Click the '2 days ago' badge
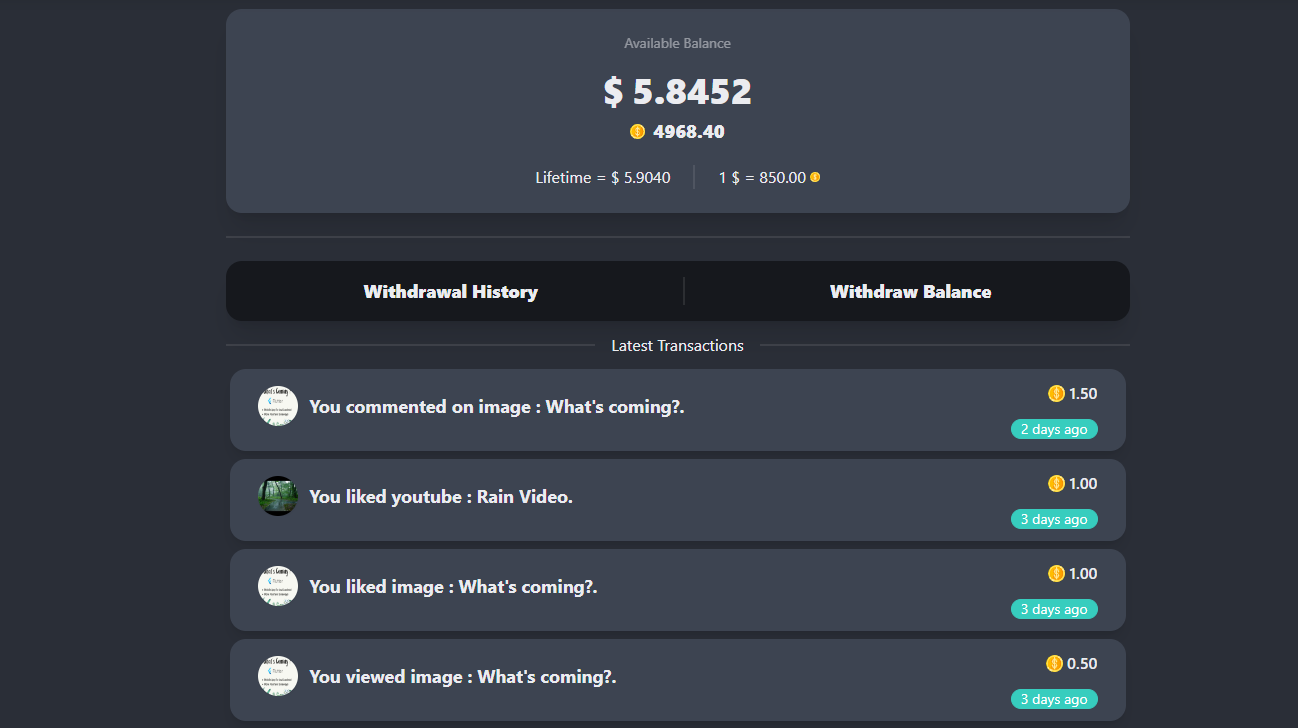The image size is (1298, 728). point(1054,429)
